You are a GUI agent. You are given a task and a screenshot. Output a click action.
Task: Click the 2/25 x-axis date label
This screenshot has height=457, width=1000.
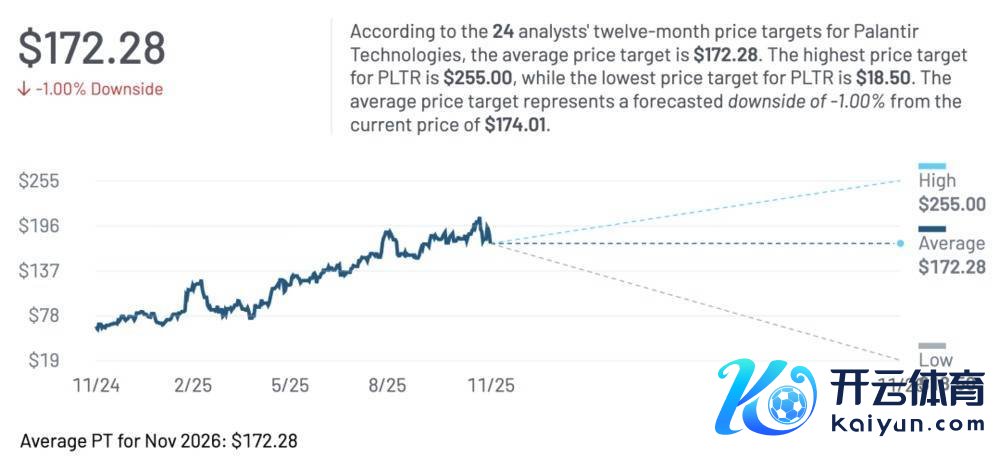point(194,384)
